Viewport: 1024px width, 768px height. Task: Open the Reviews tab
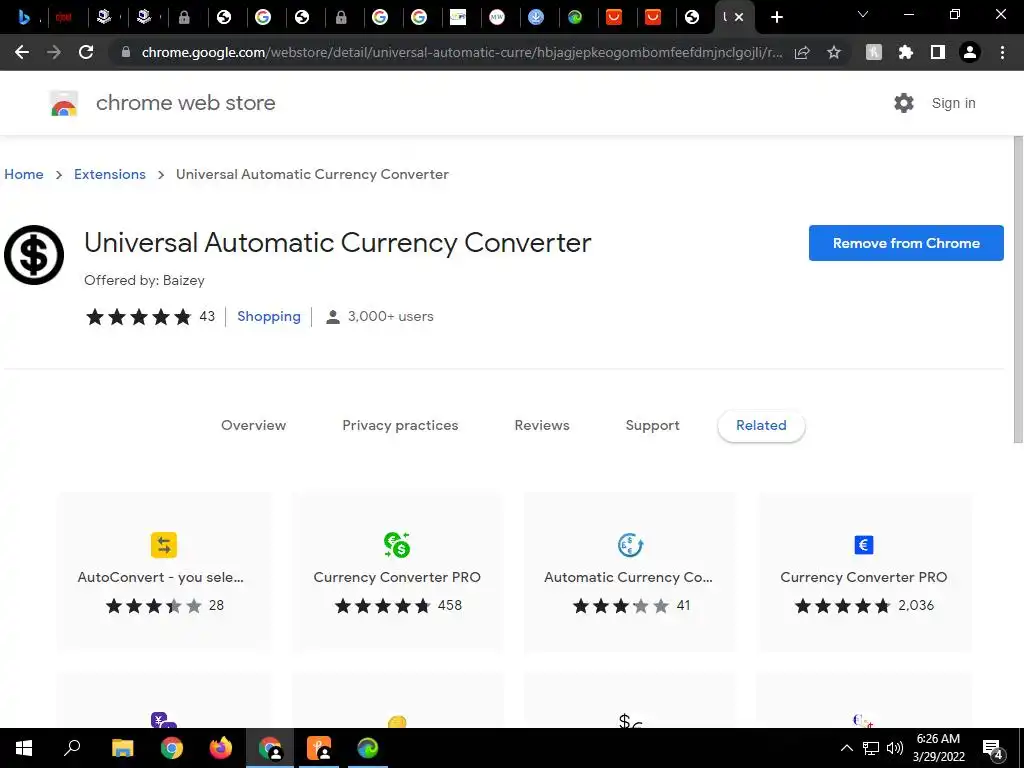pyautogui.click(x=542, y=425)
